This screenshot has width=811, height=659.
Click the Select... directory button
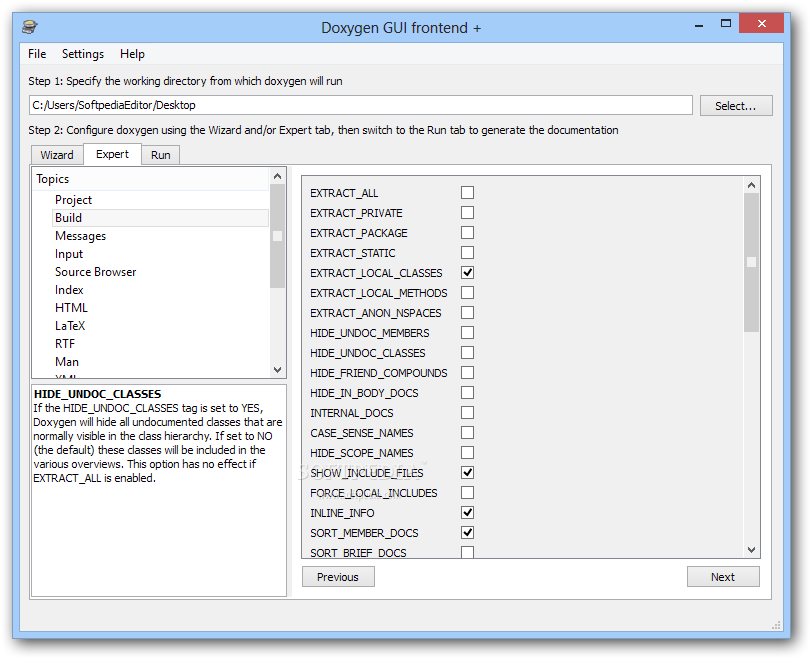coord(735,106)
